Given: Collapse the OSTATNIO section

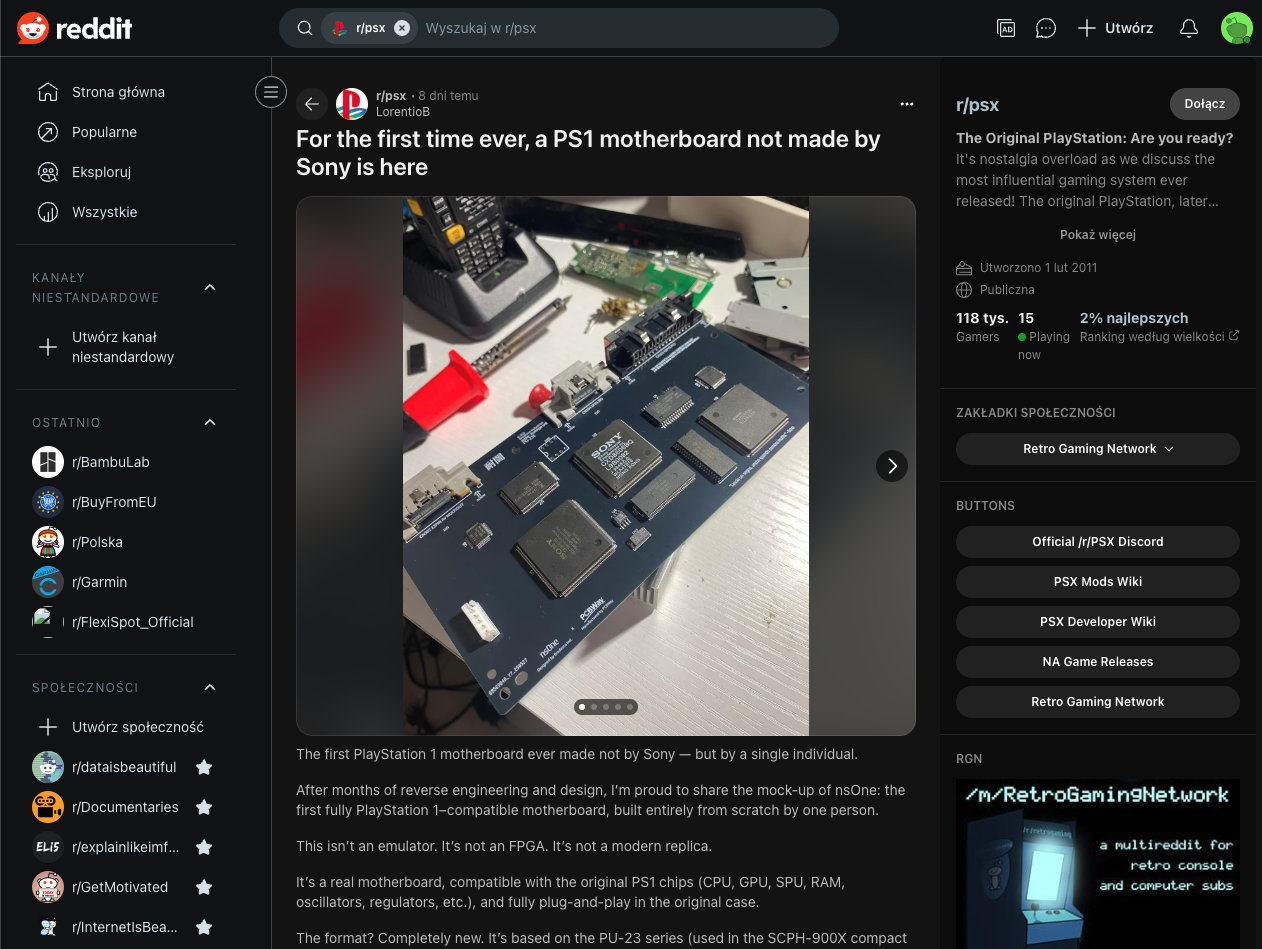Looking at the screenshot, I should coord(210,422).
